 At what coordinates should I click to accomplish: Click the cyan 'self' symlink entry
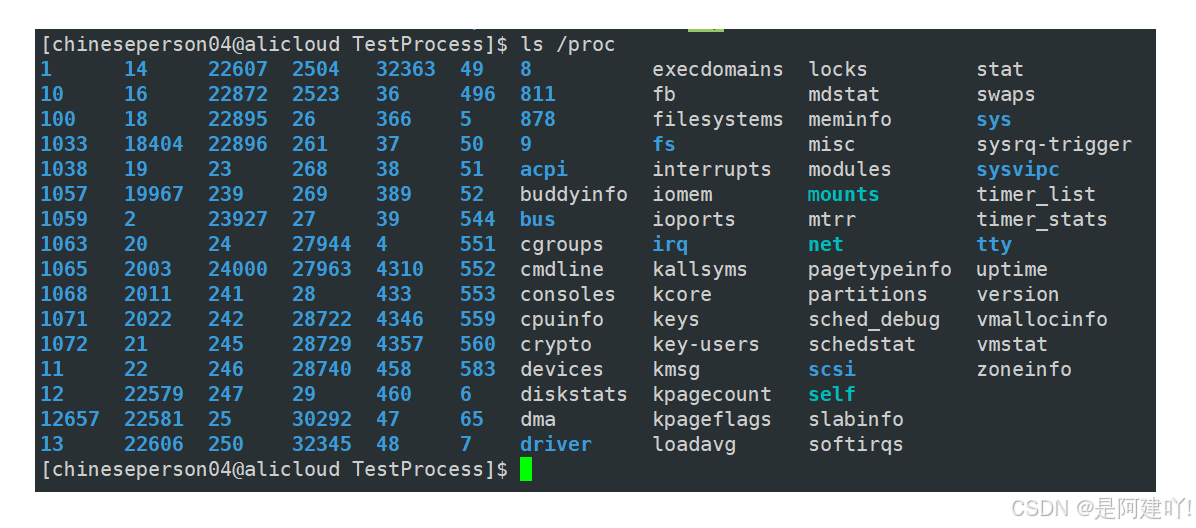coord(831,394)
